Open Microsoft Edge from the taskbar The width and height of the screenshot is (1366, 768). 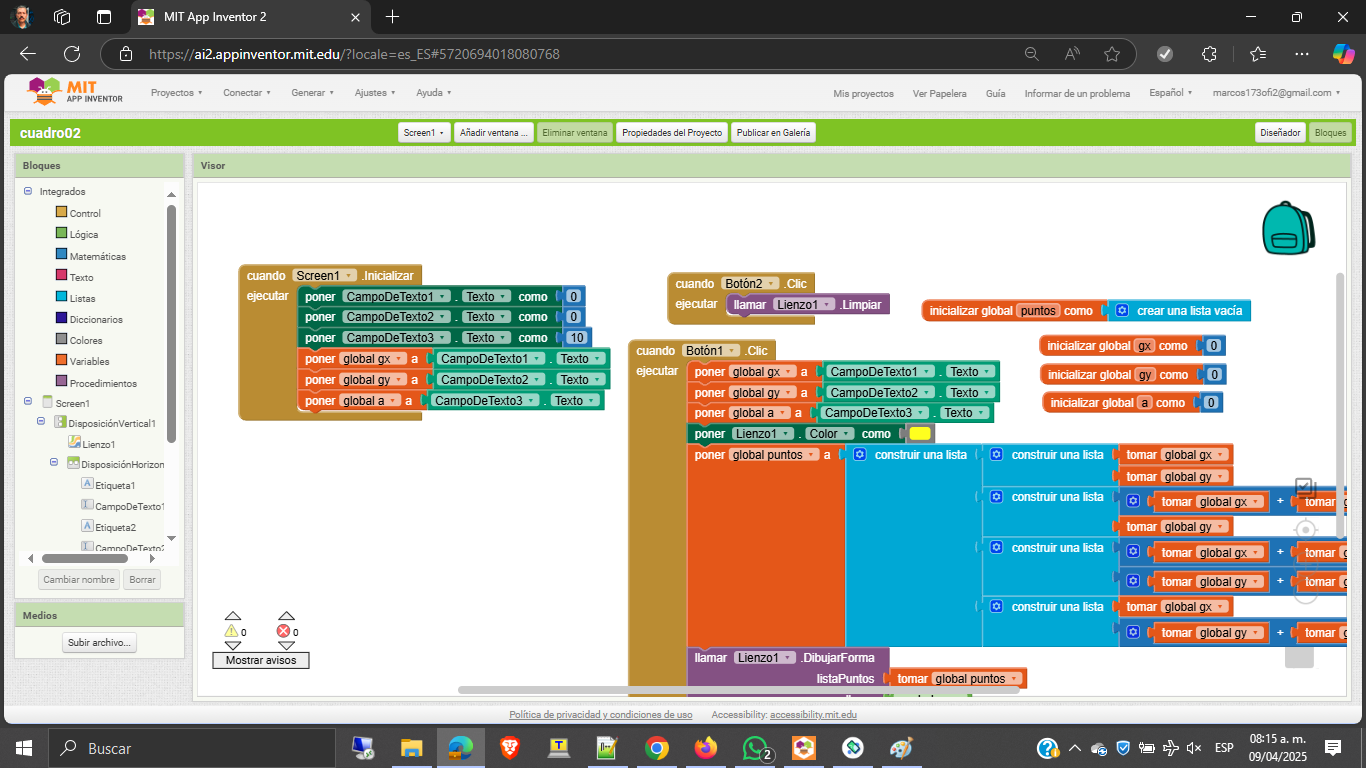(460, 748)
